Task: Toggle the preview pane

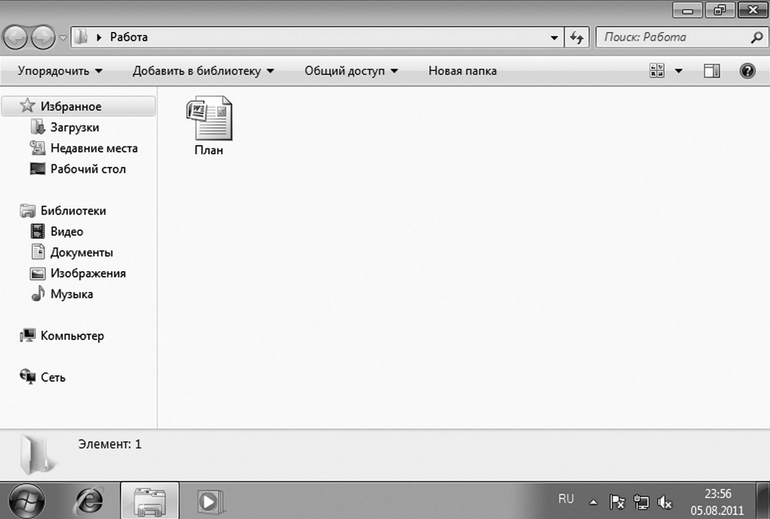Action: [x=712, y=71]
